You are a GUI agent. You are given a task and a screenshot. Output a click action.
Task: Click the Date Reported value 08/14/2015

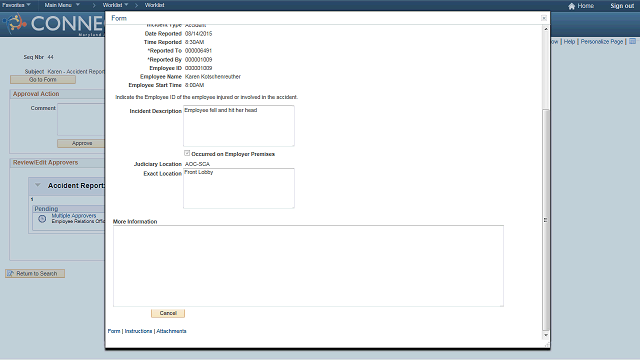click(x=198, y=33)
